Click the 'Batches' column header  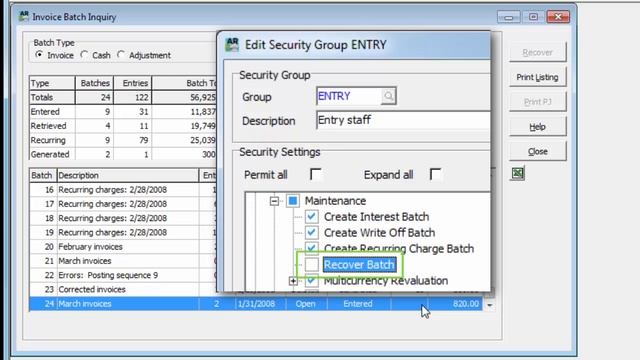[x=95, y=83]
